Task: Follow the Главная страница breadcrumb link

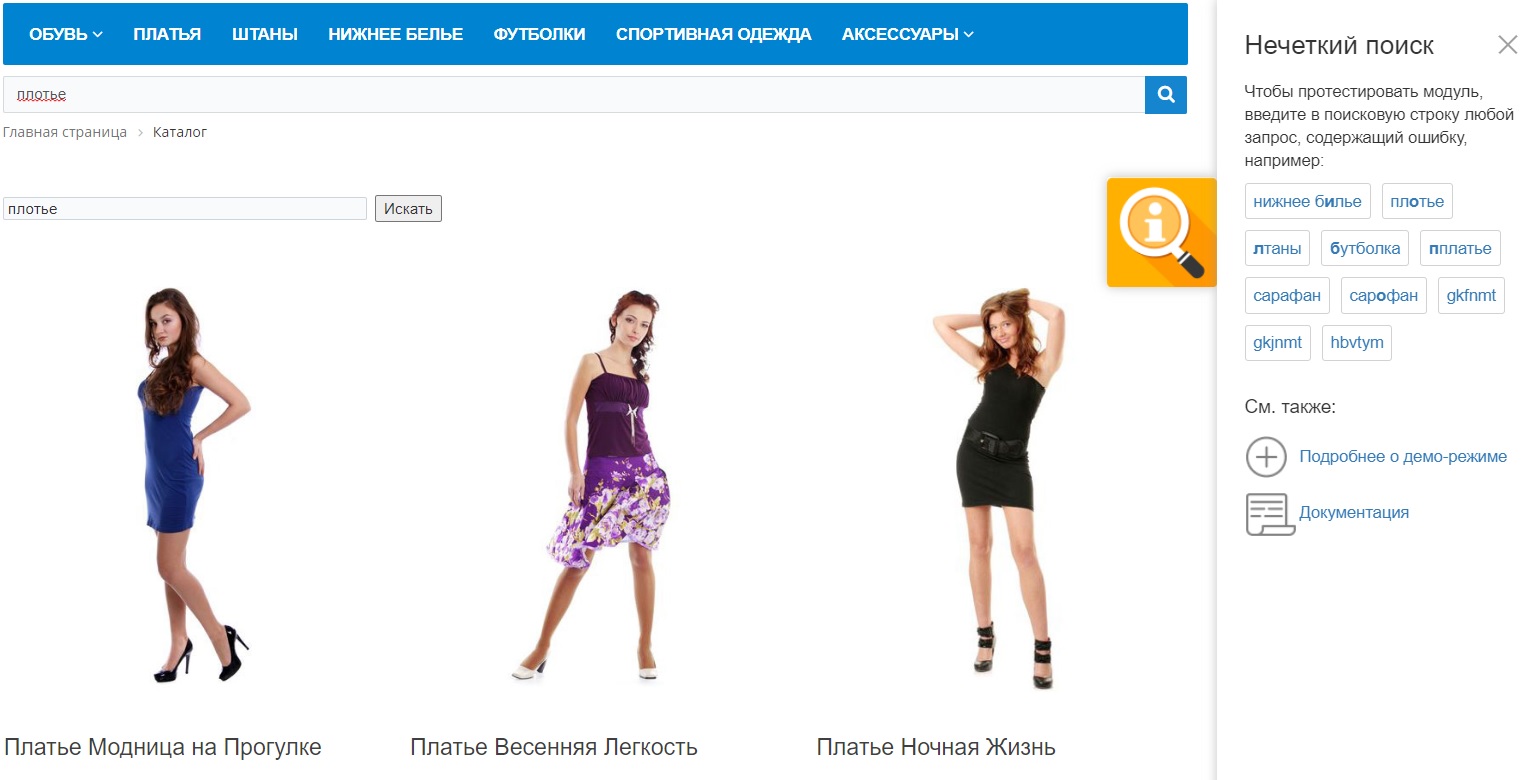Action: pos(65,132)
